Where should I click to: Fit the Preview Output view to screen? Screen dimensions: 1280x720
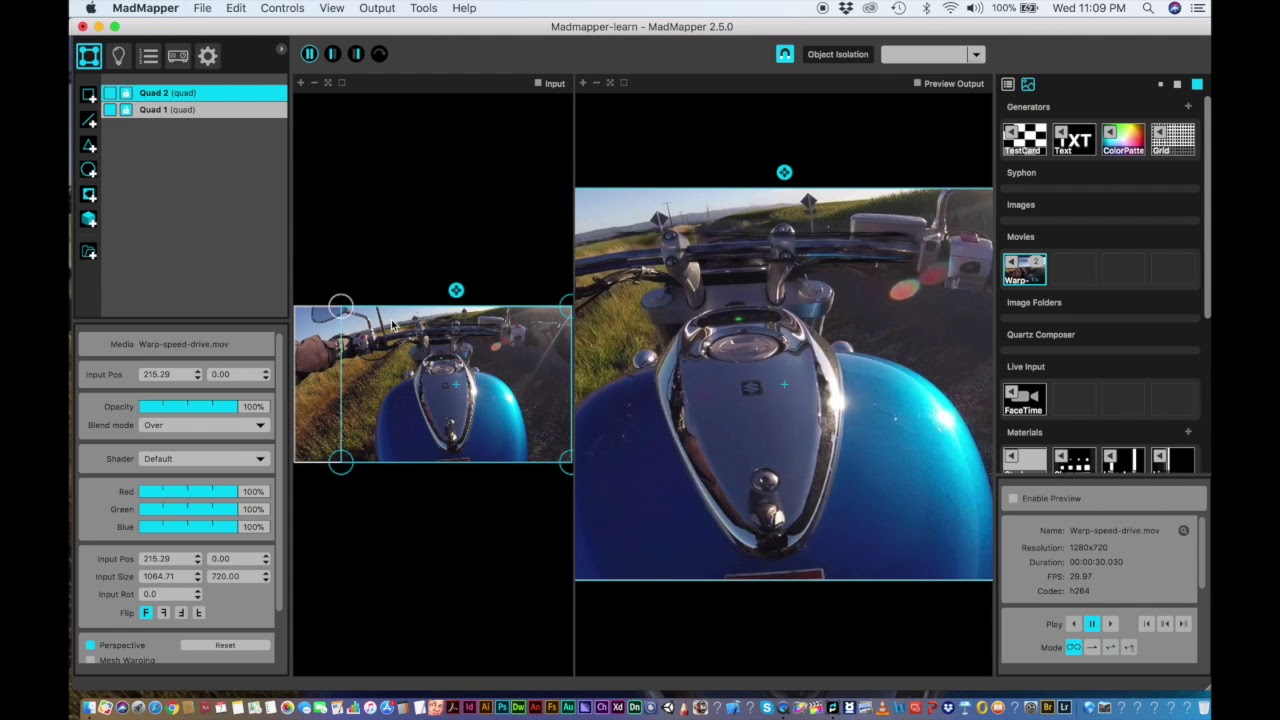610,83
